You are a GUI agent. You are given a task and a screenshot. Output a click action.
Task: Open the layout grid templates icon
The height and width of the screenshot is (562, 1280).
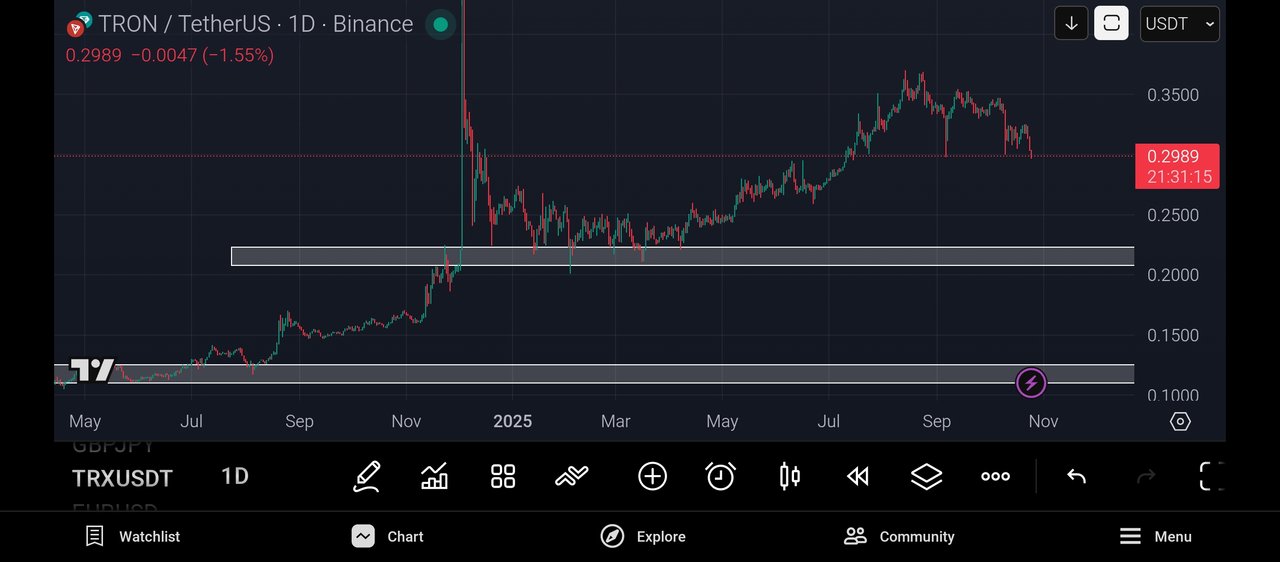(503, 477)
